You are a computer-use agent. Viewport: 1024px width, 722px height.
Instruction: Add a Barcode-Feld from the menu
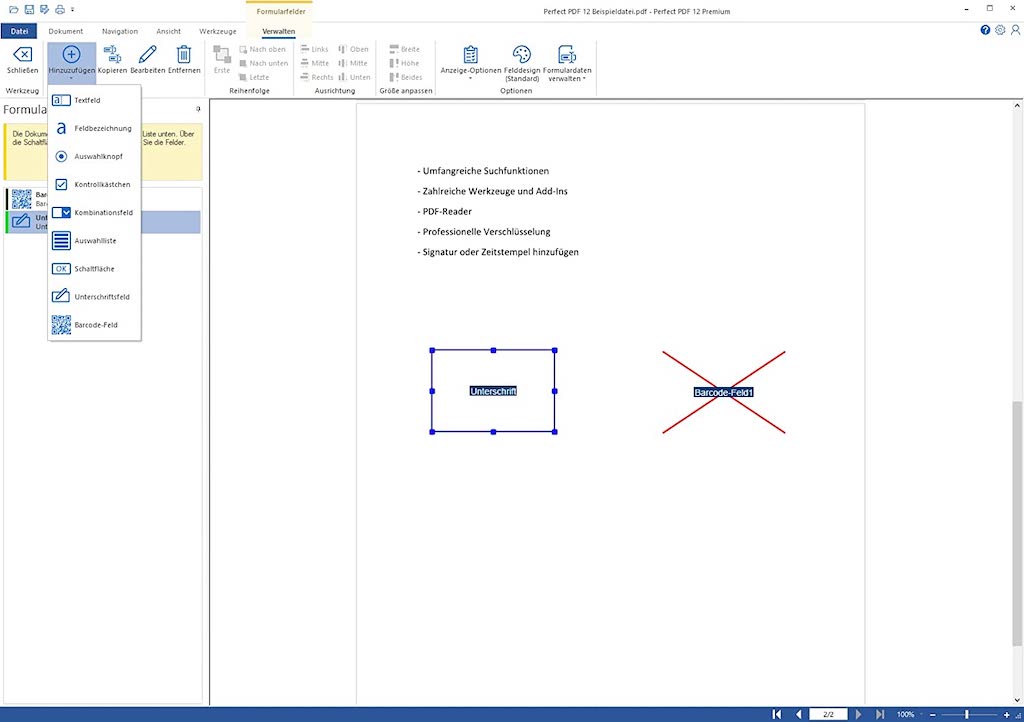95,325
